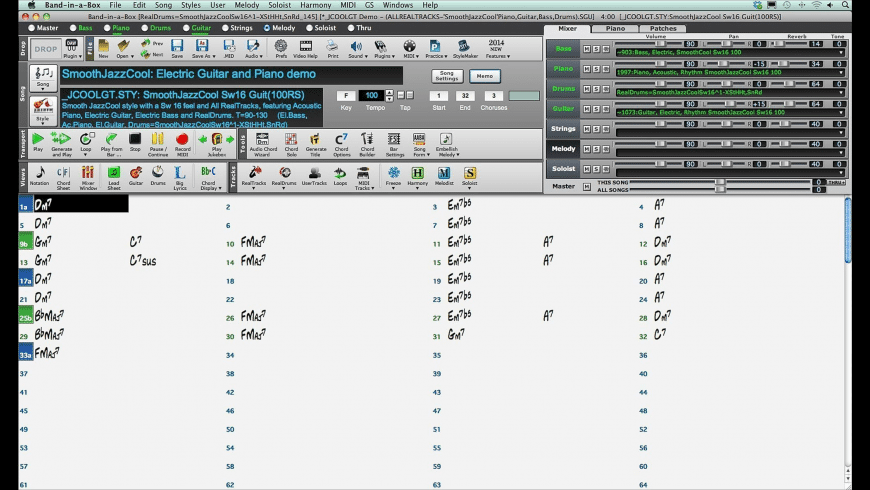Open the Chord Builder tool
870x490 pixels.
pyautogui.click(x=367, y=144)
